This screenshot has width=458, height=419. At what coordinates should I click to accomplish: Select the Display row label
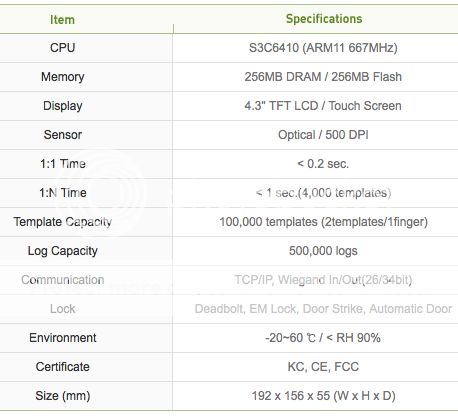coord(62,106)
